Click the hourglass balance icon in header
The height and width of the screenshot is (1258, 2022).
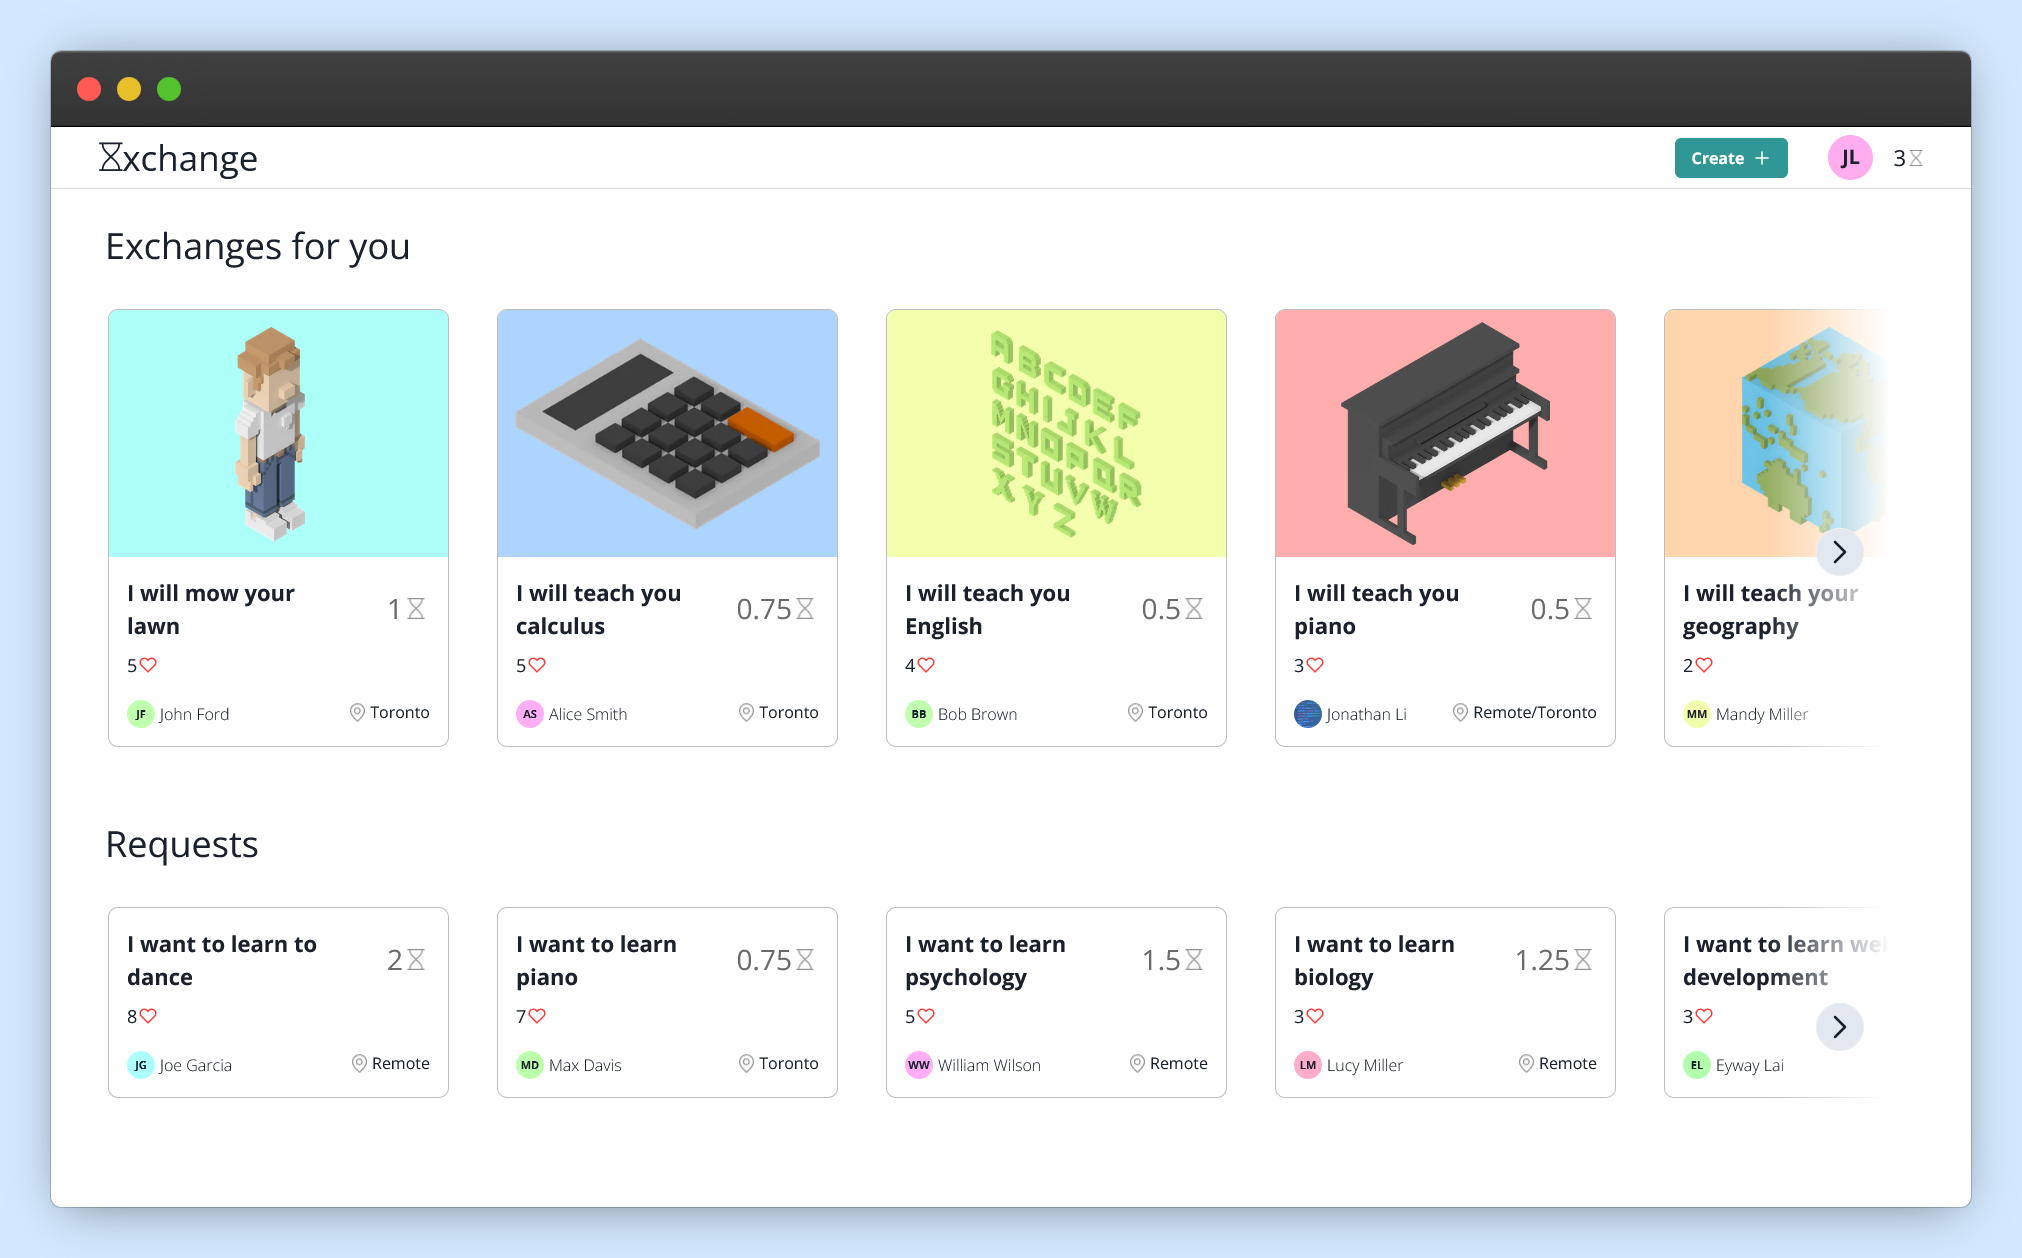tap(1916, 158)
